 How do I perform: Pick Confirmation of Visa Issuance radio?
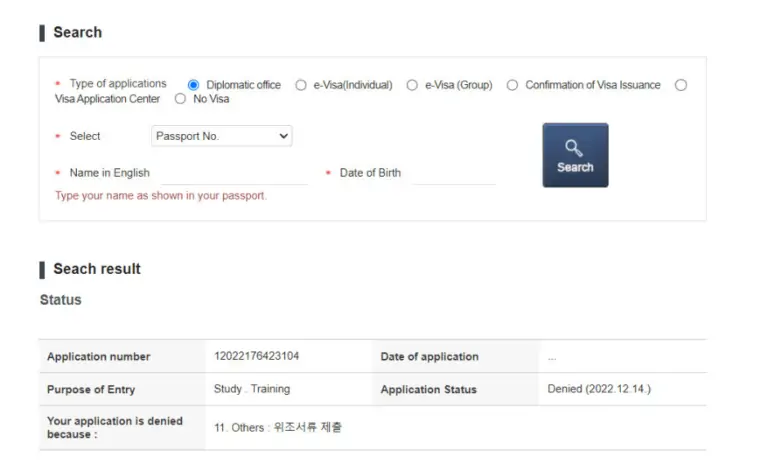(513, 85)
